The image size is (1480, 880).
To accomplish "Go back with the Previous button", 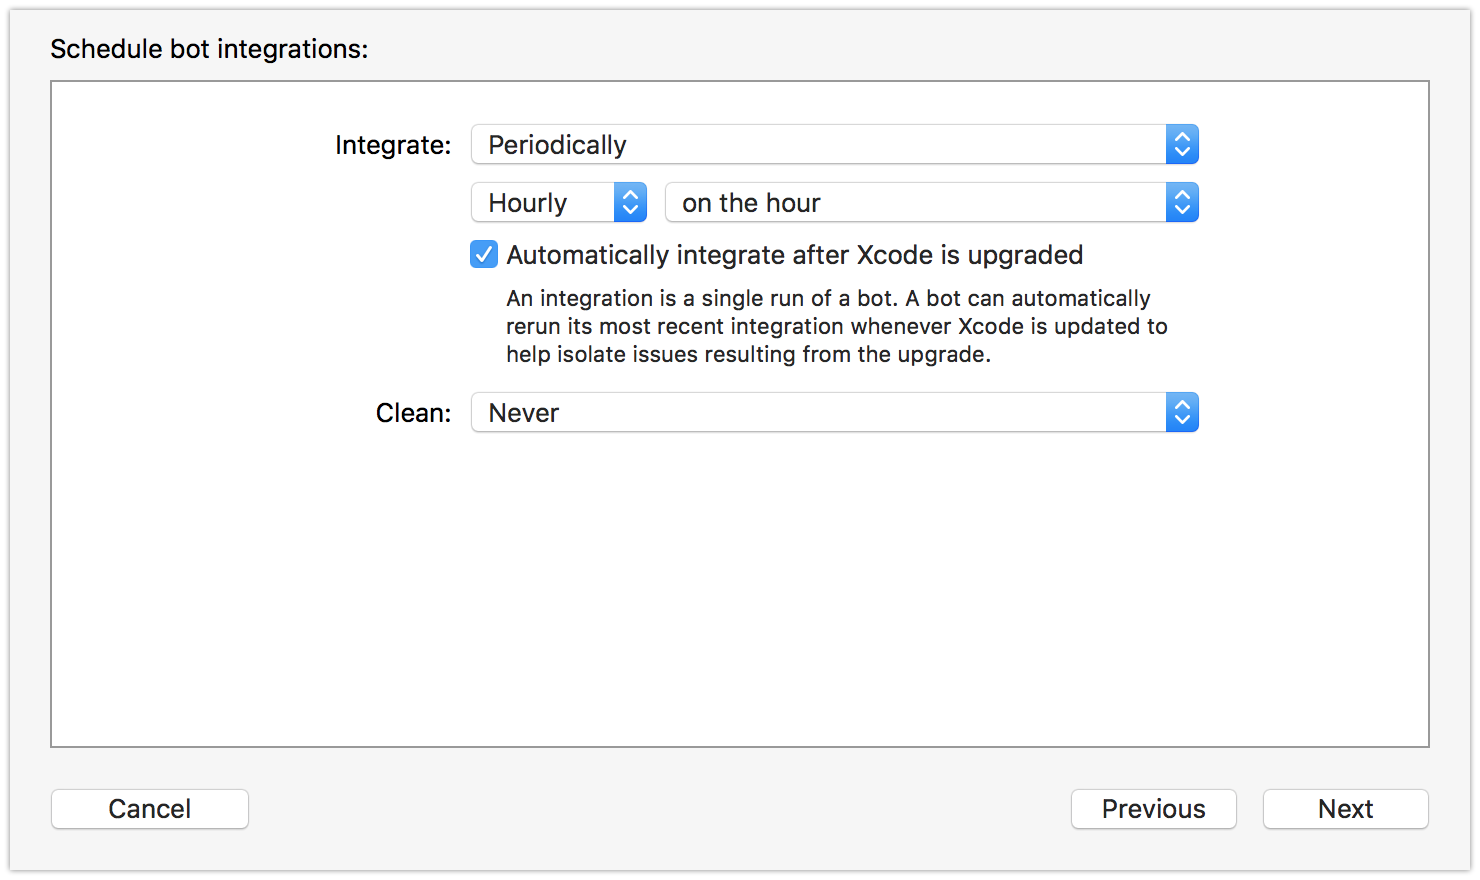I will [1153, 809].
